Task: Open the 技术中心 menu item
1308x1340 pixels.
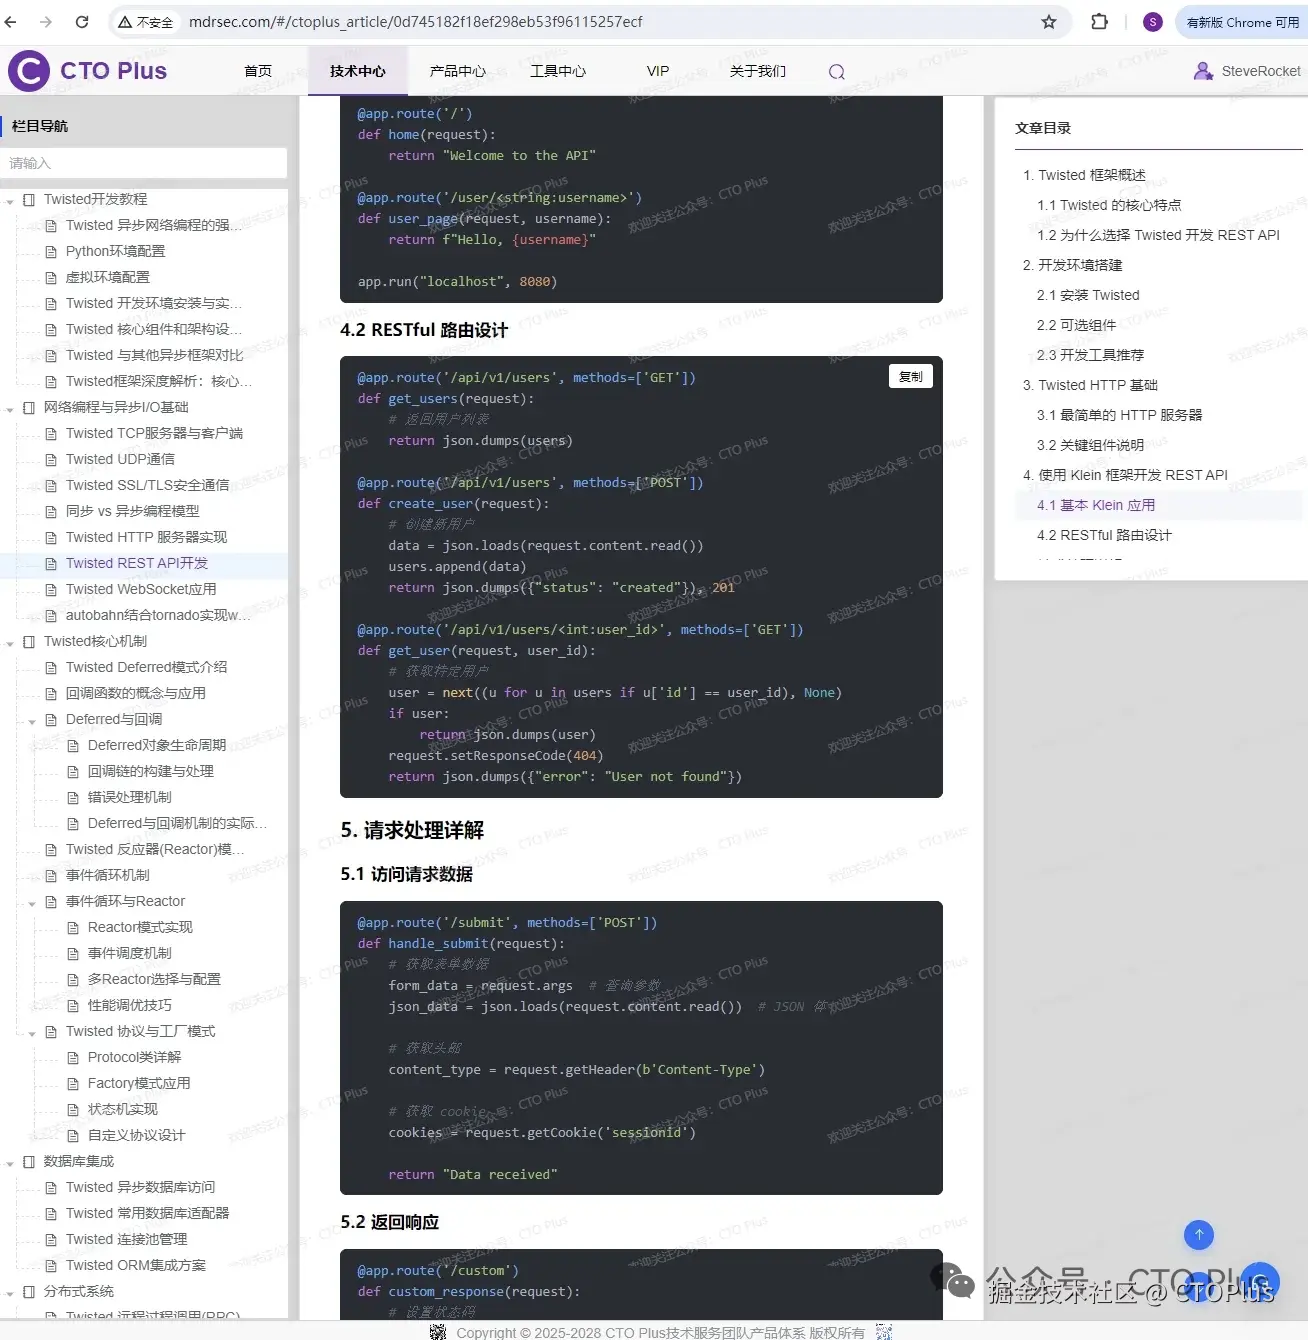Action: click(x=357, y=70)
